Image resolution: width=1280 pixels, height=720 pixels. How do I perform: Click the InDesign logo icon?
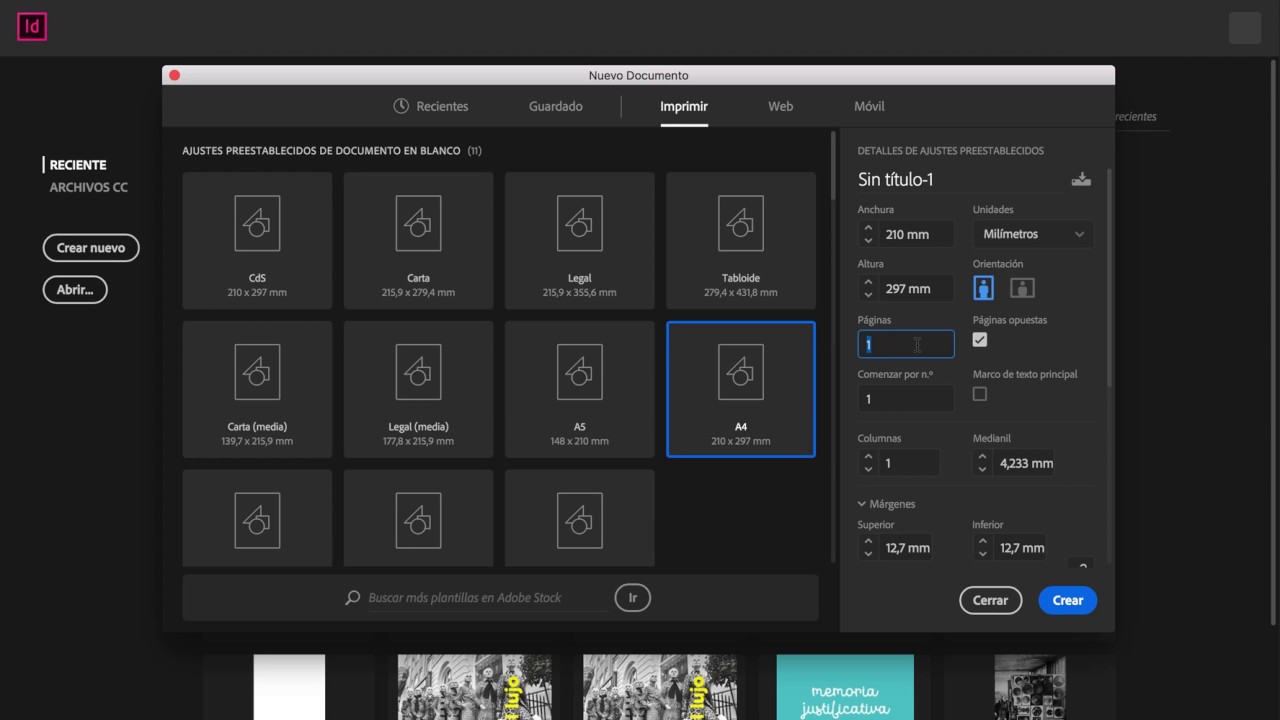(32, 27)
